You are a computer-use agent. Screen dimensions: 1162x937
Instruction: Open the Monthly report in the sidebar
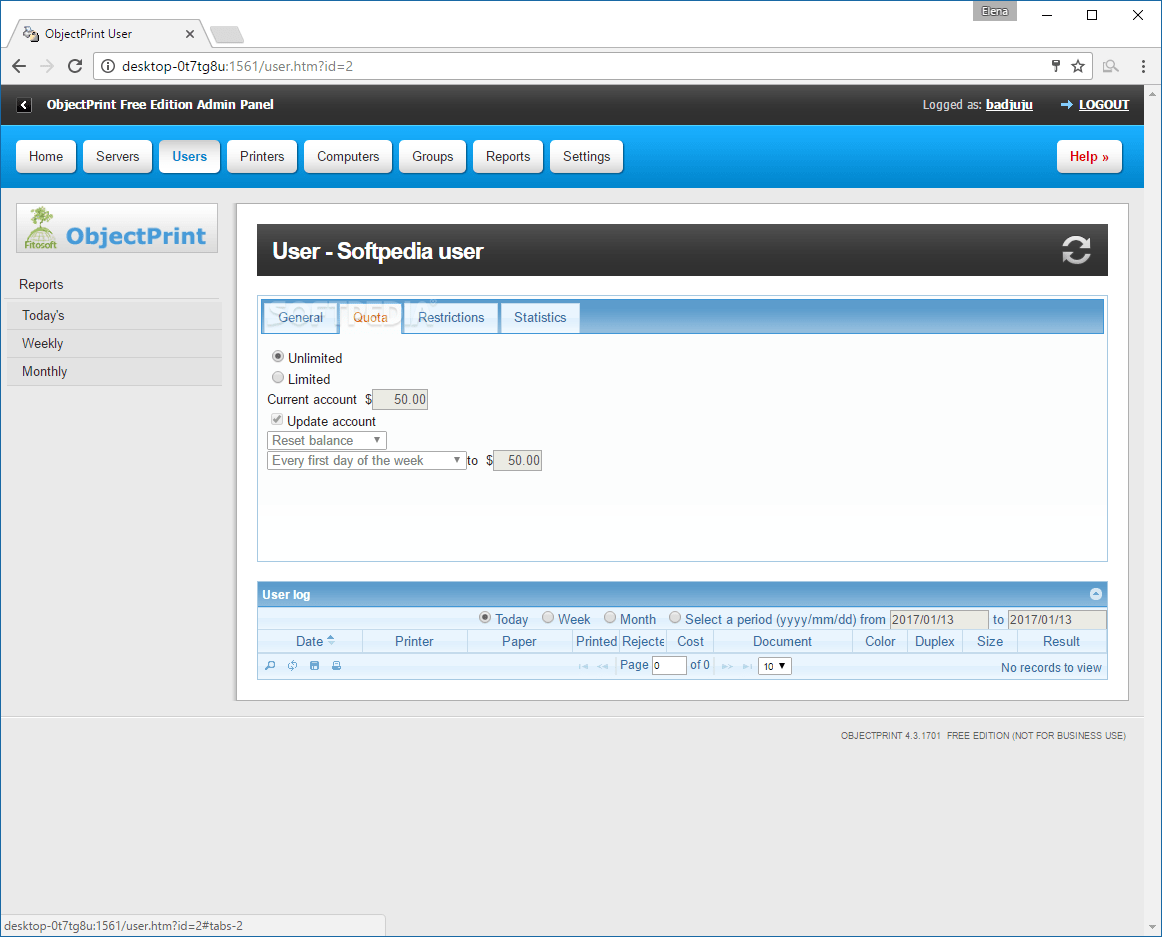coord(114,371)
